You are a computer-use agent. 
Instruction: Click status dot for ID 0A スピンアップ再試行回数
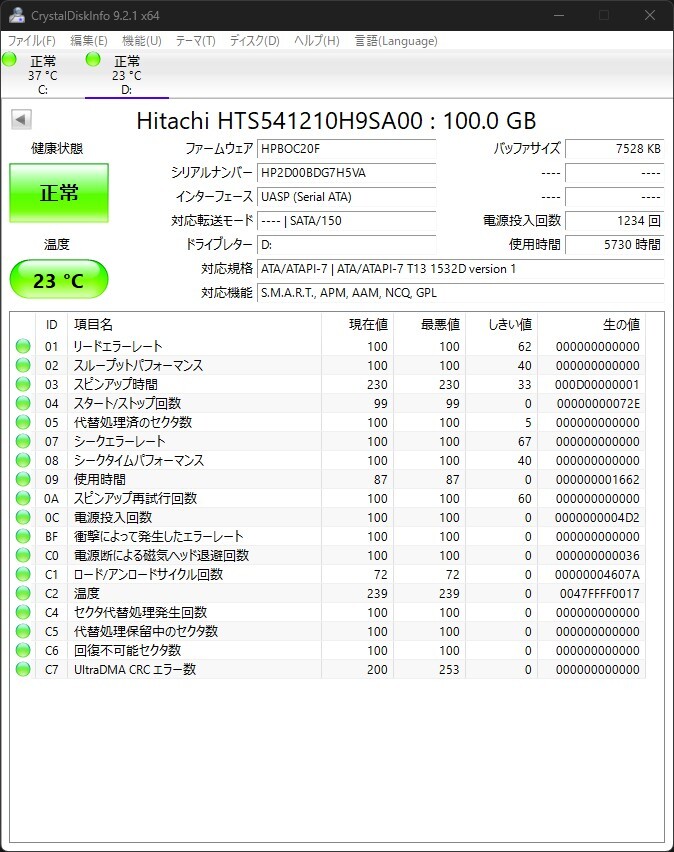tap(23, 498)
